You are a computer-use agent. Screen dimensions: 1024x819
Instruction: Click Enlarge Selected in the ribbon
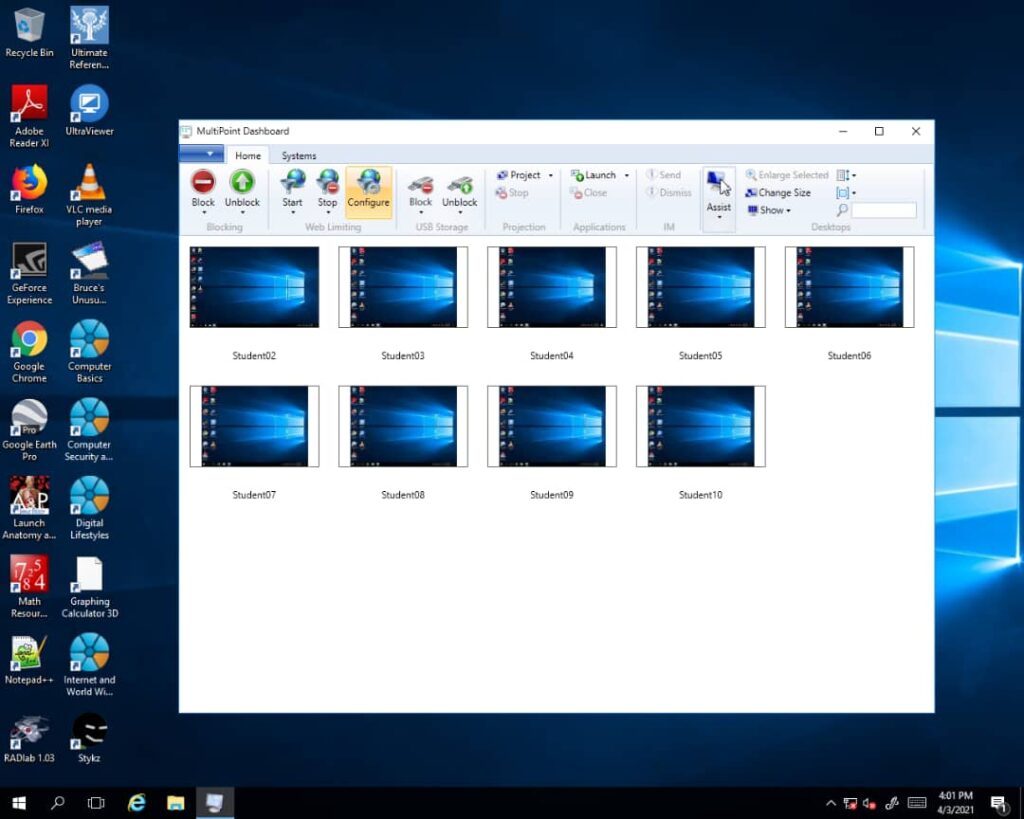787,175
